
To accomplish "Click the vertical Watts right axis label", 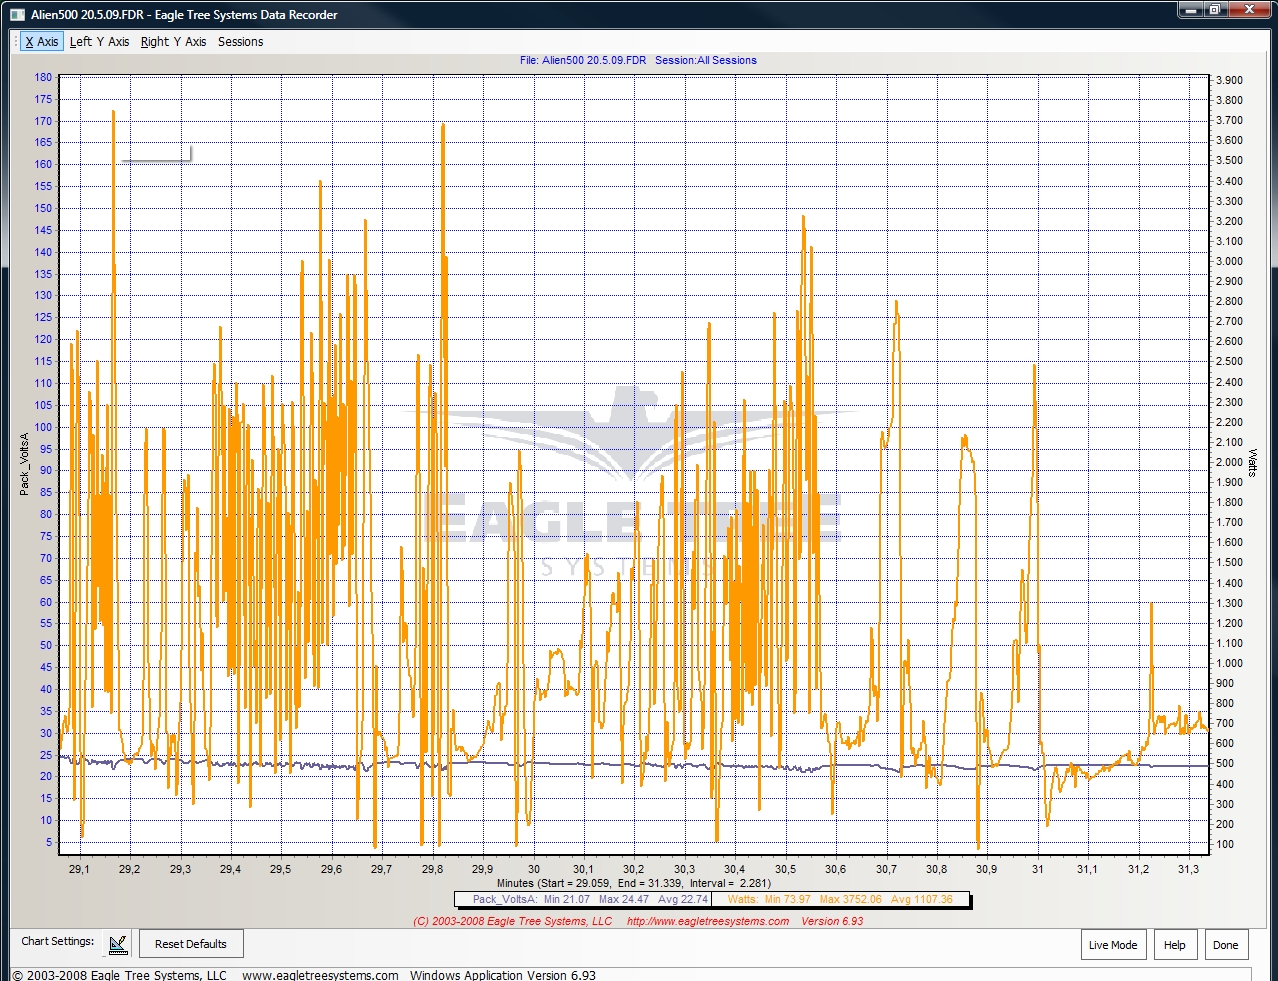I will click(x=1252, y=463).
